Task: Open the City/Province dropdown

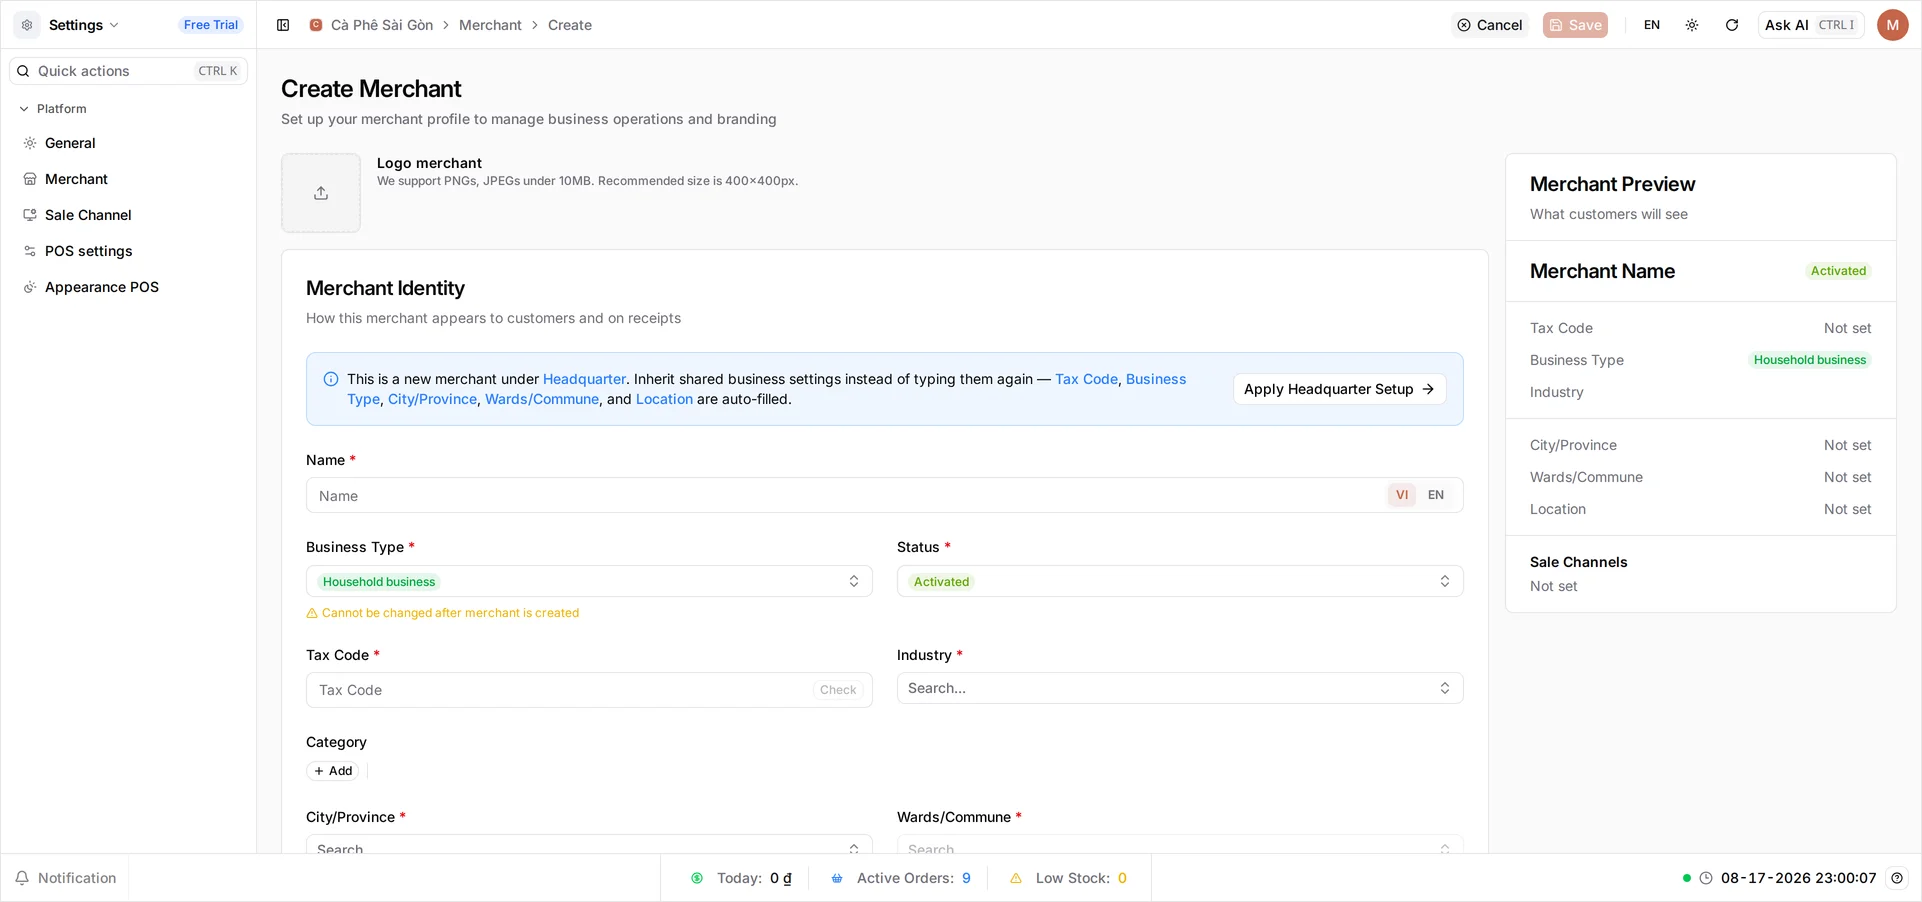Action: coord(589,845)
